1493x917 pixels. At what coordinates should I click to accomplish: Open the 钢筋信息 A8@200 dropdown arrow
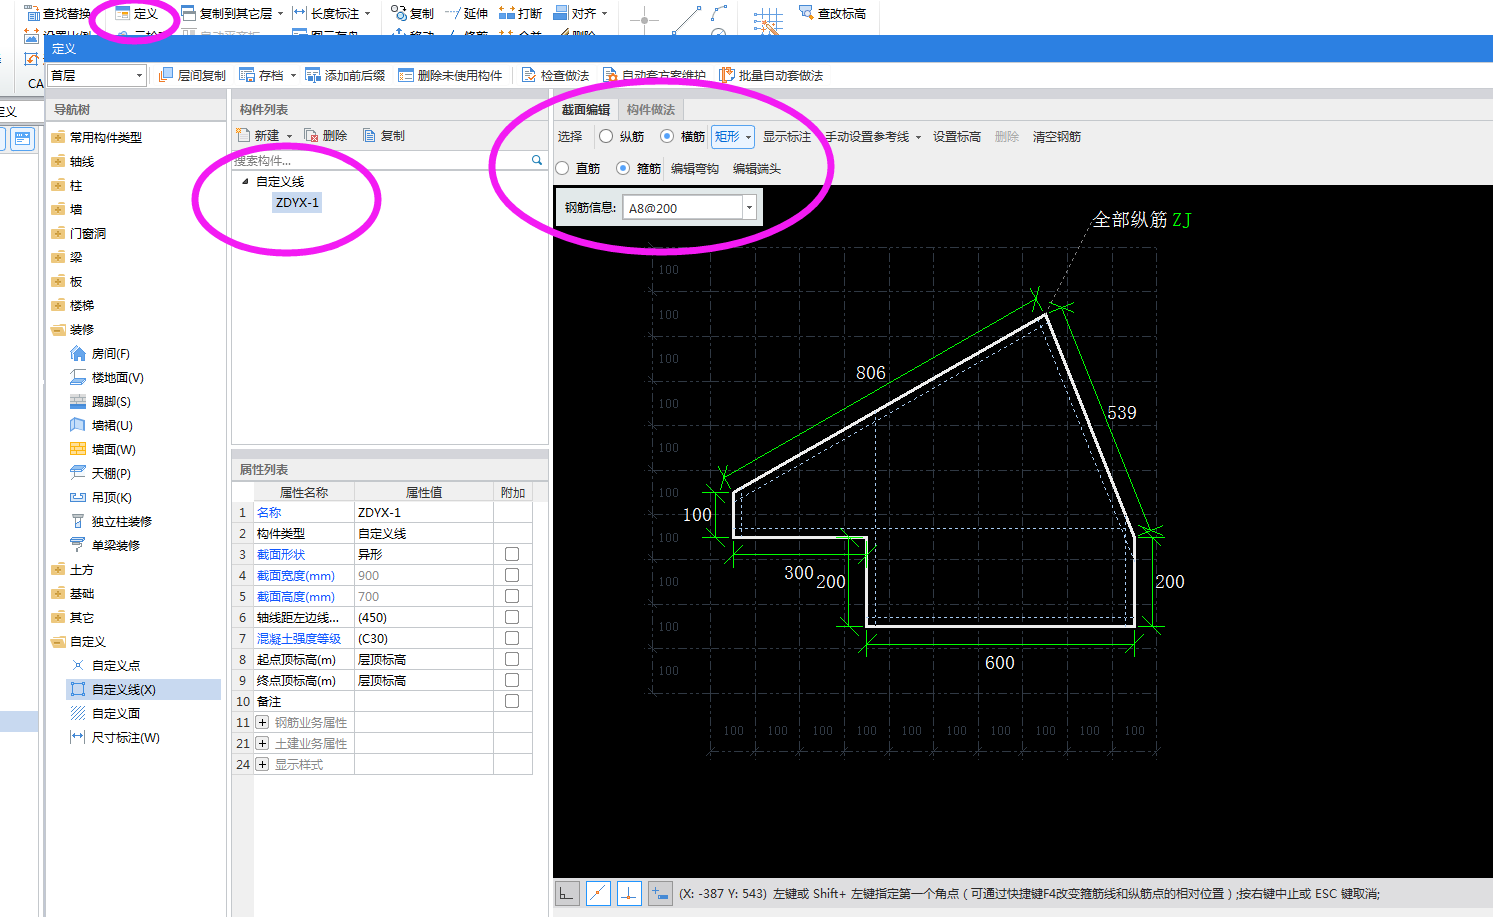click(x=749, y=207)
